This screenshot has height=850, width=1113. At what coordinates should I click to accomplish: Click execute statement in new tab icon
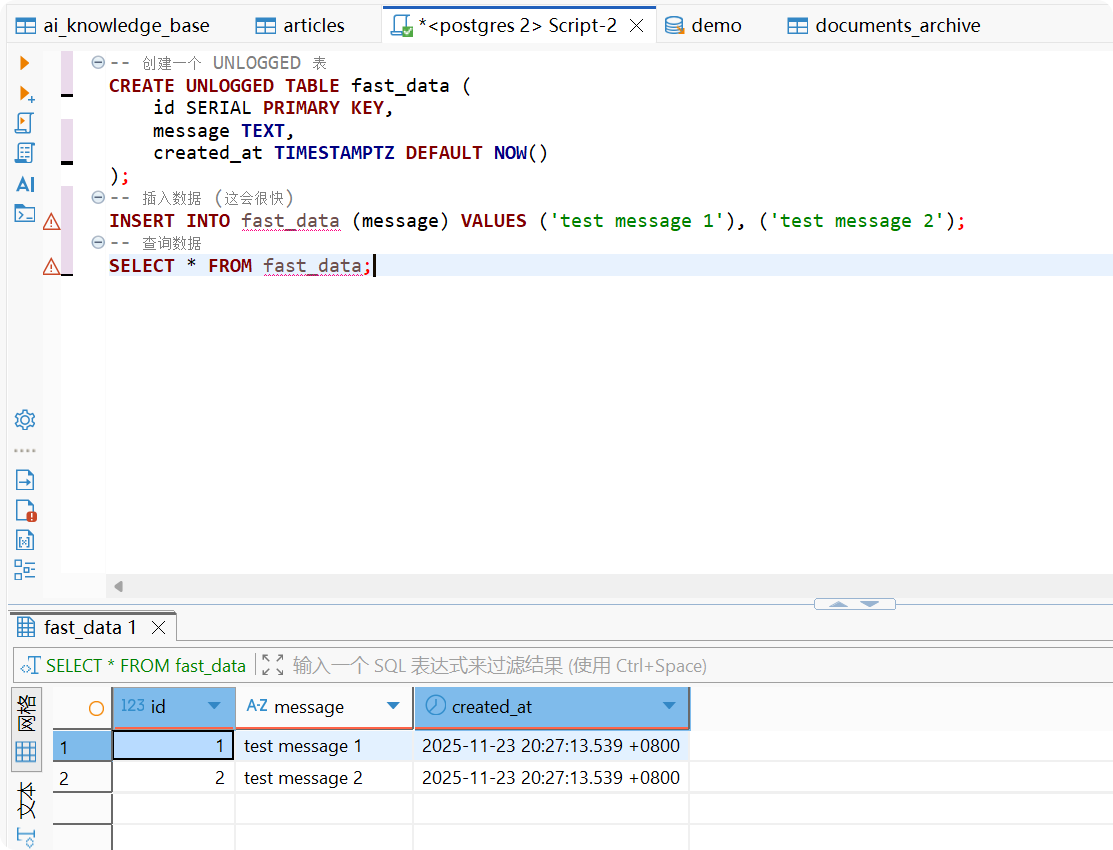[x=26, y=93]
